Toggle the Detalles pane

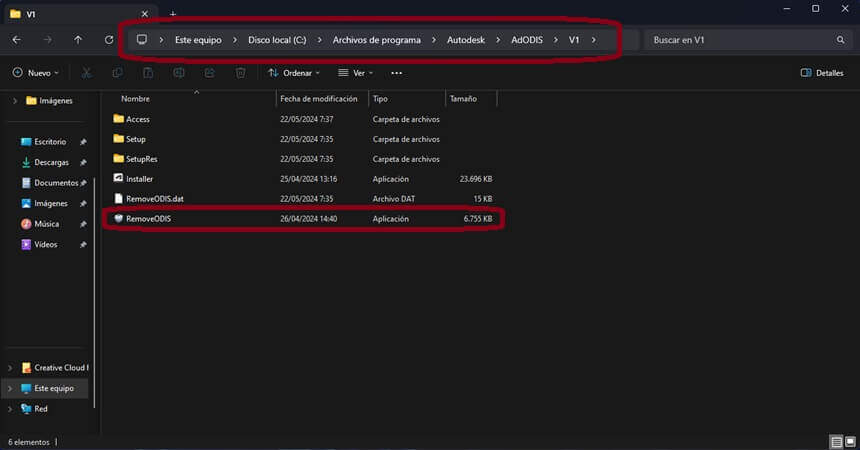point(822,72)
